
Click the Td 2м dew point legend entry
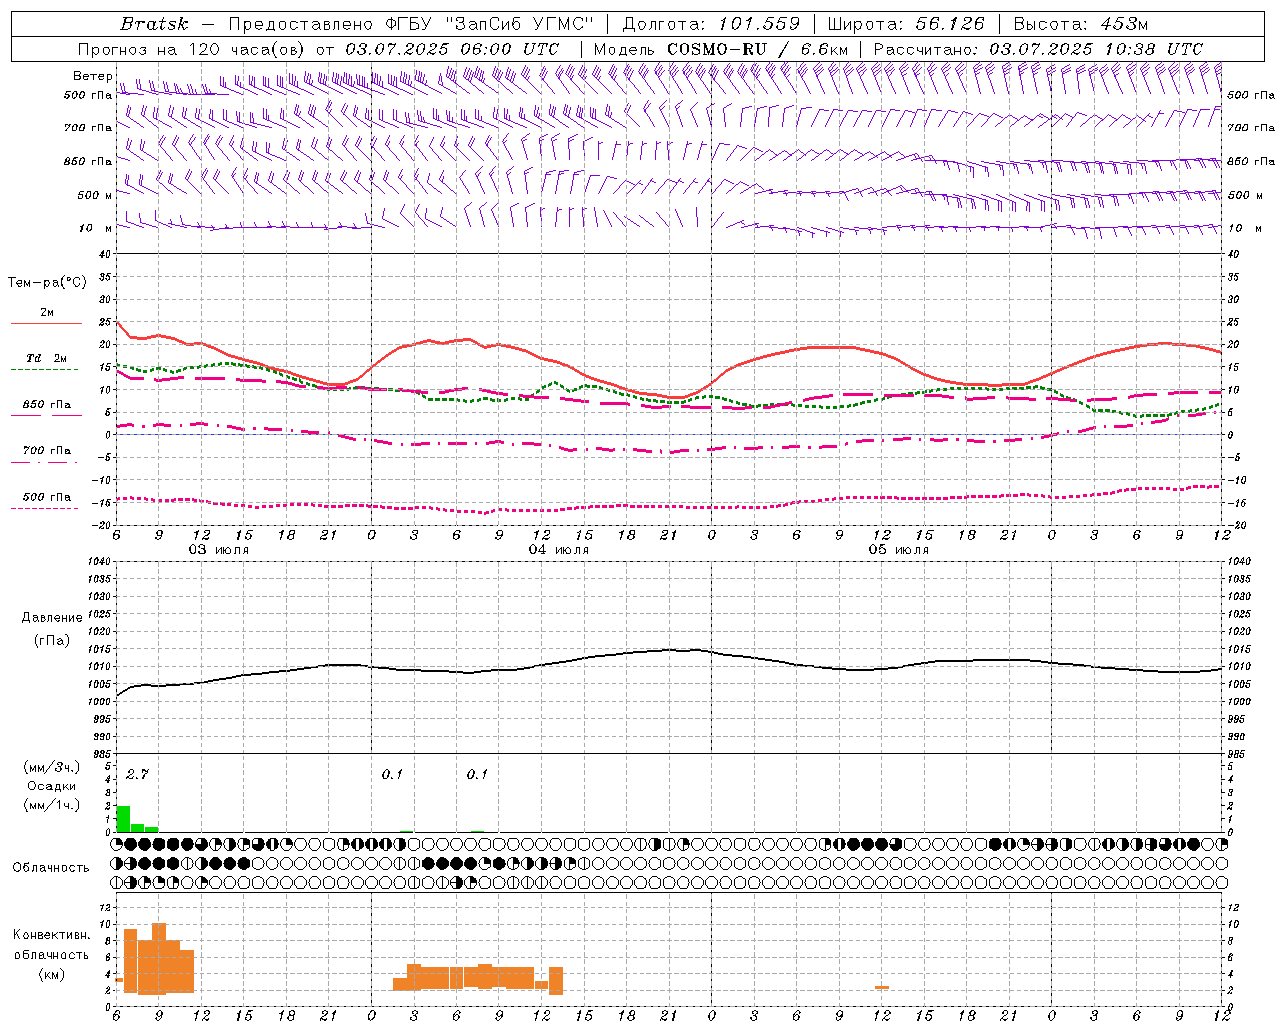coord(46,358)
